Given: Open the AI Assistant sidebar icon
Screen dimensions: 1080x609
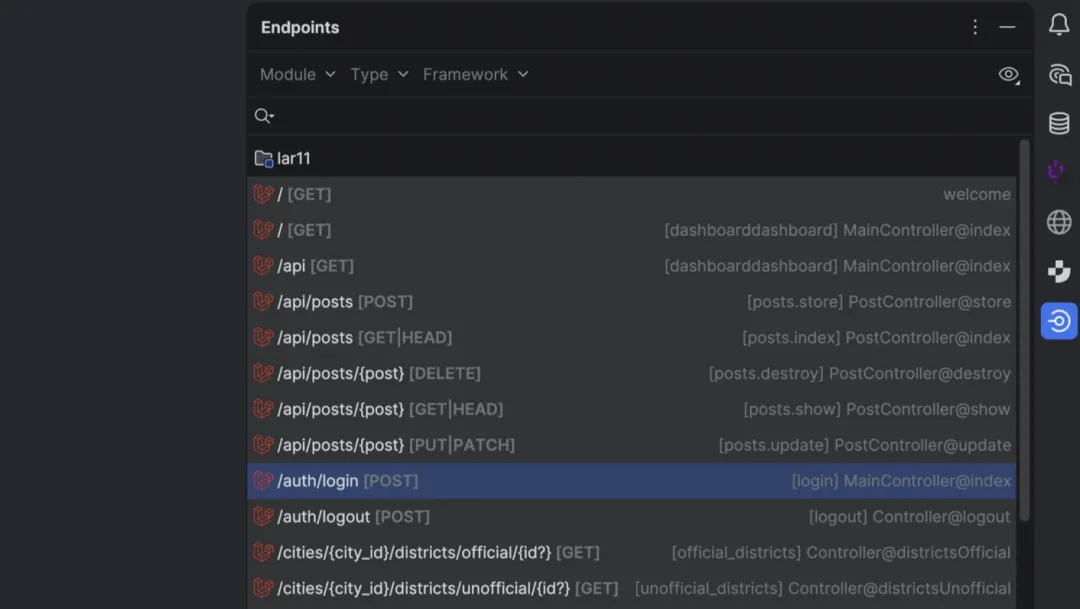Looking at the screenshot, I should point(1059,75).
